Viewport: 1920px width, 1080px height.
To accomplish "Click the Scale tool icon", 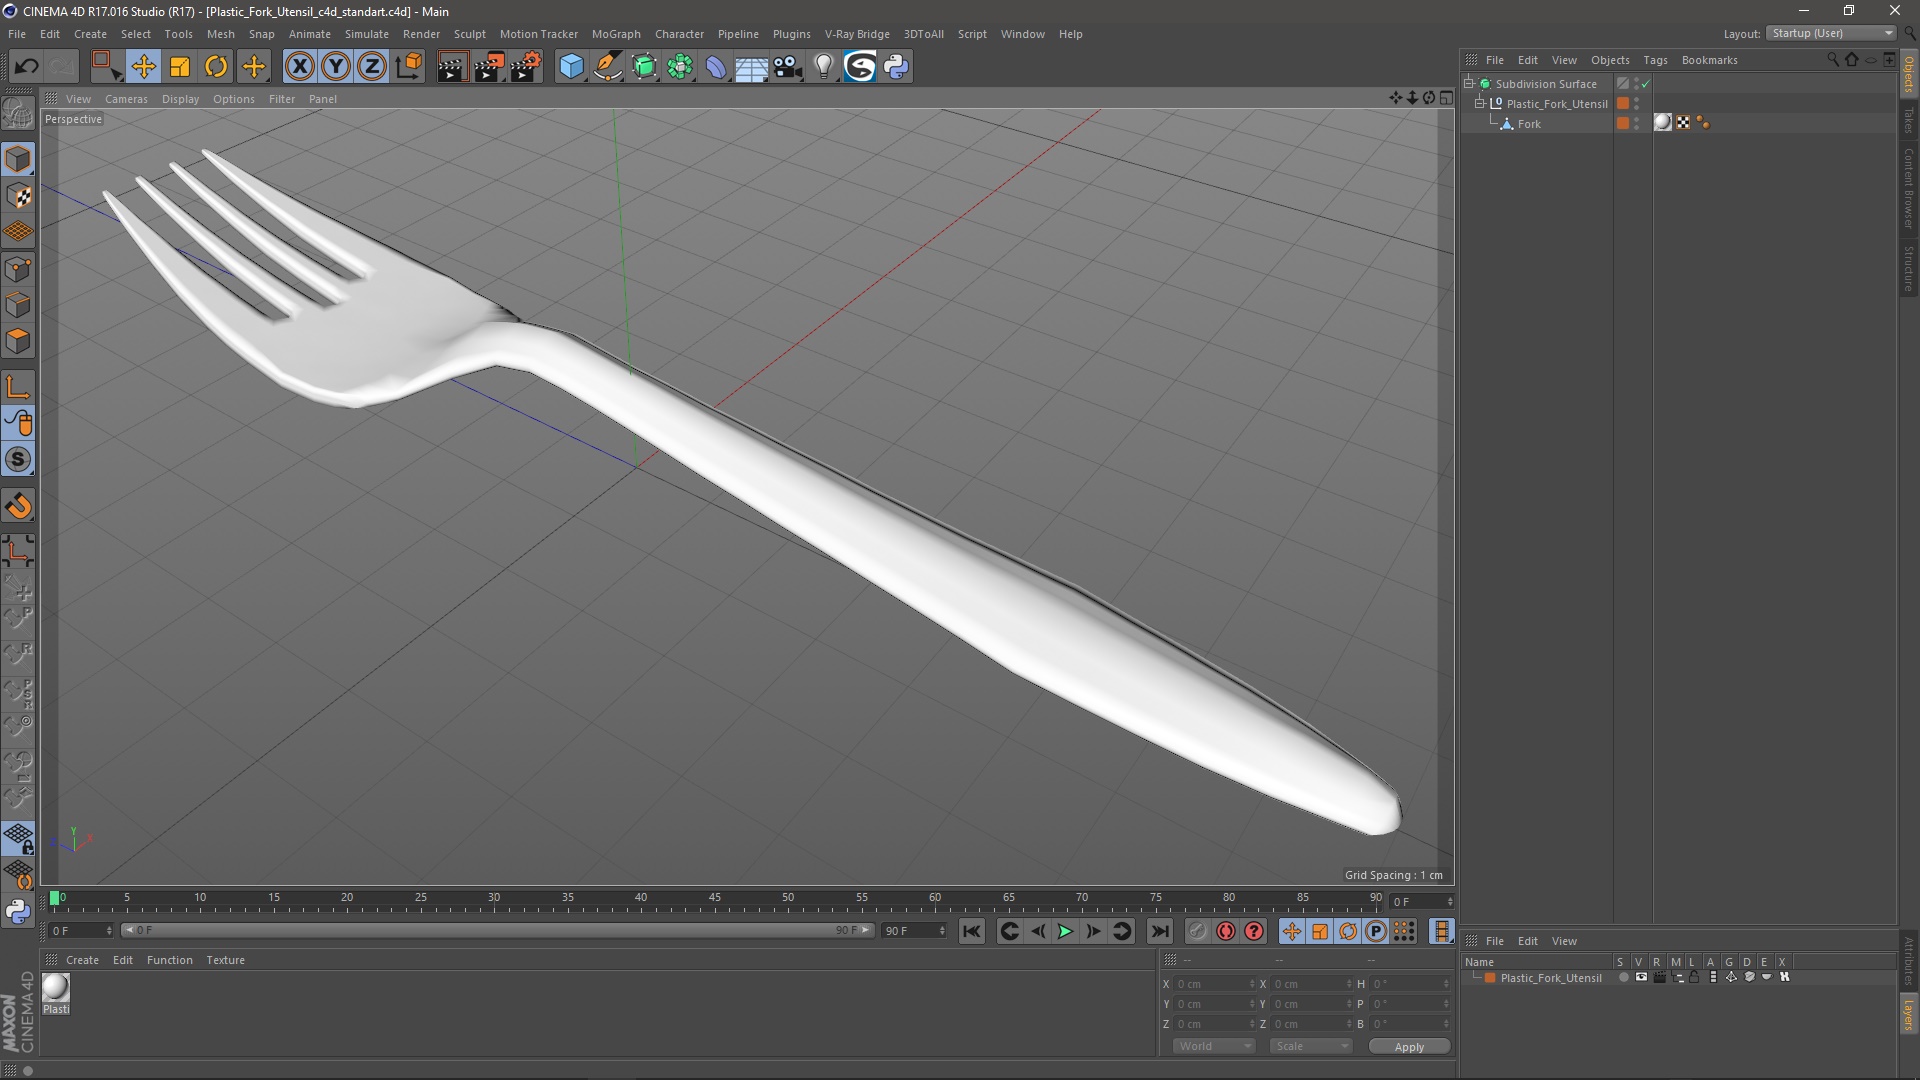I will [x=180, y=67].
